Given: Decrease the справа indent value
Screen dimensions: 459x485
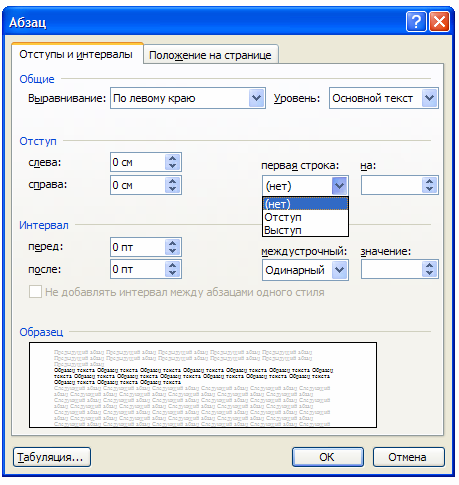Looking at the screenshot, I should coord(172,189).
